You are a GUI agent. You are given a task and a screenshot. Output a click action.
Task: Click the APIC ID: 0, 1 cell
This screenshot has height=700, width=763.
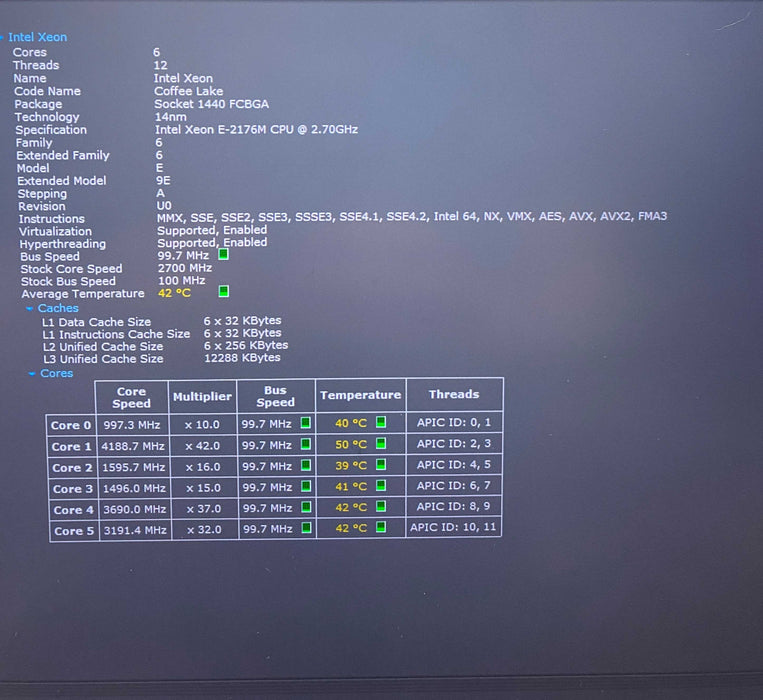454,423
